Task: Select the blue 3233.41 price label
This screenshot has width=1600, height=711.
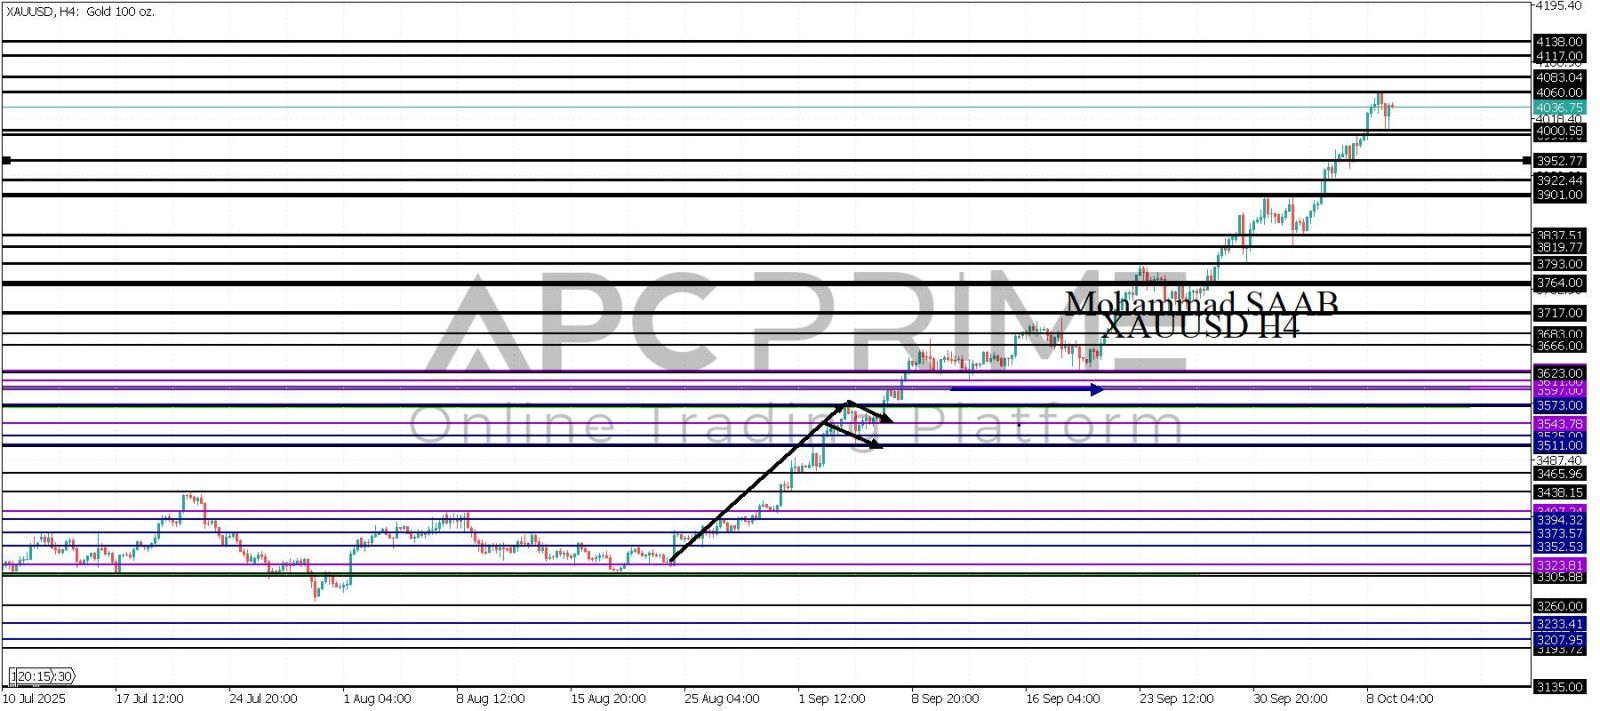Action: [1559, 624]
